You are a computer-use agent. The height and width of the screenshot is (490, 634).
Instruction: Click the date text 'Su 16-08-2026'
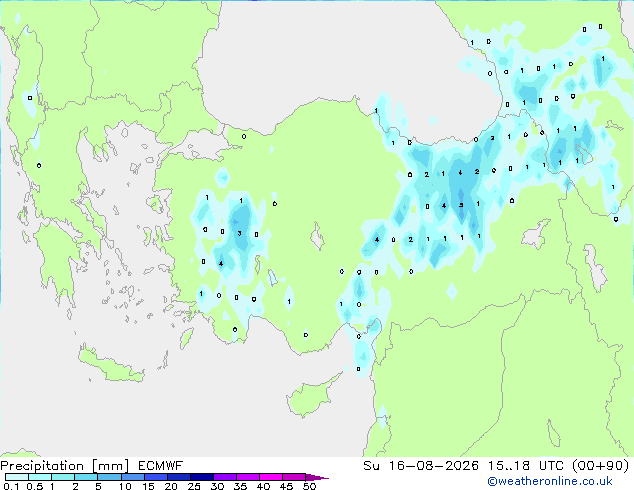tap(421, 466)
